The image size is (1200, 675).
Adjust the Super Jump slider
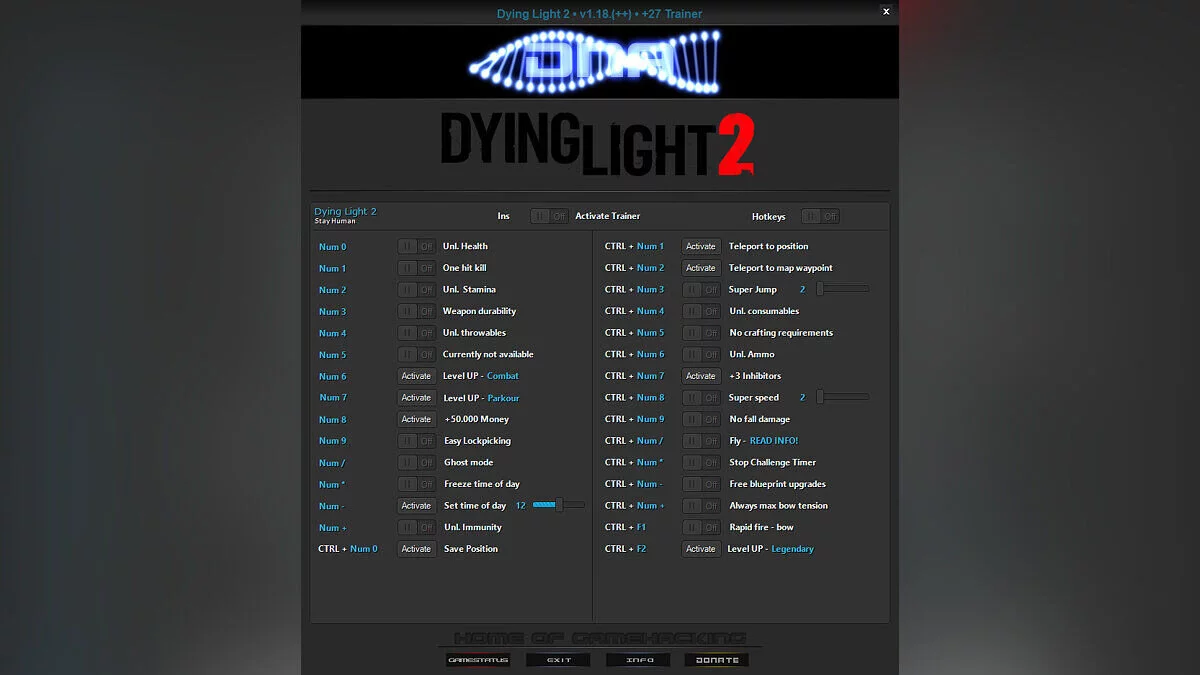point(840,289)
